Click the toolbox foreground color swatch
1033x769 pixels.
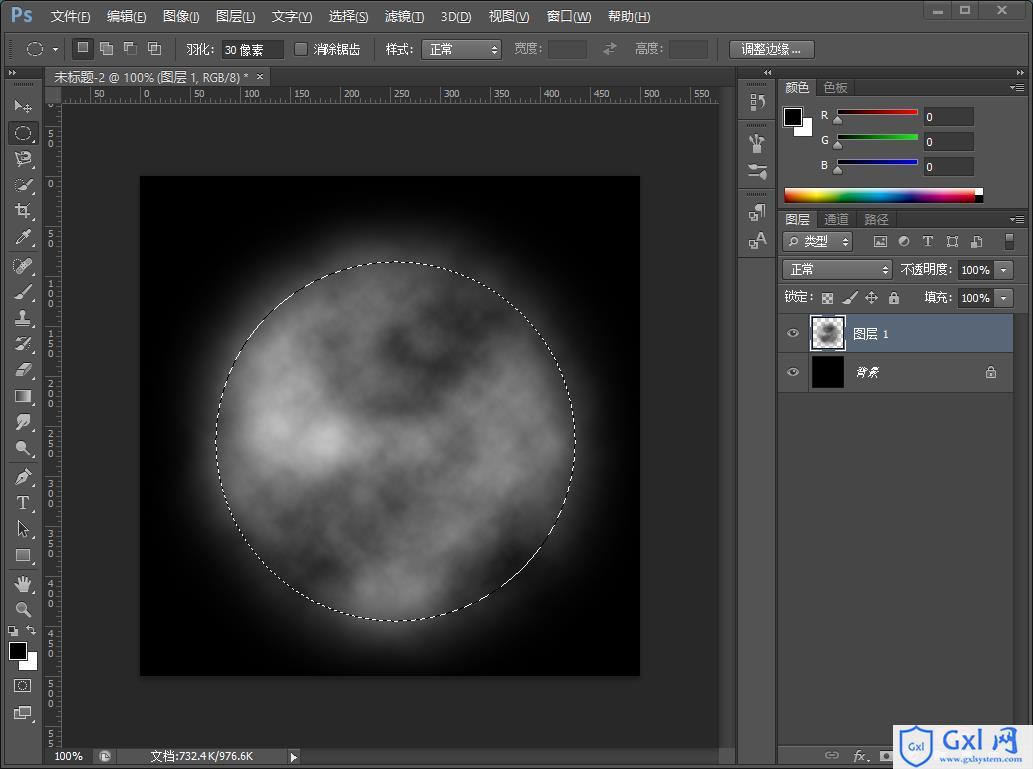pos(18,651)
